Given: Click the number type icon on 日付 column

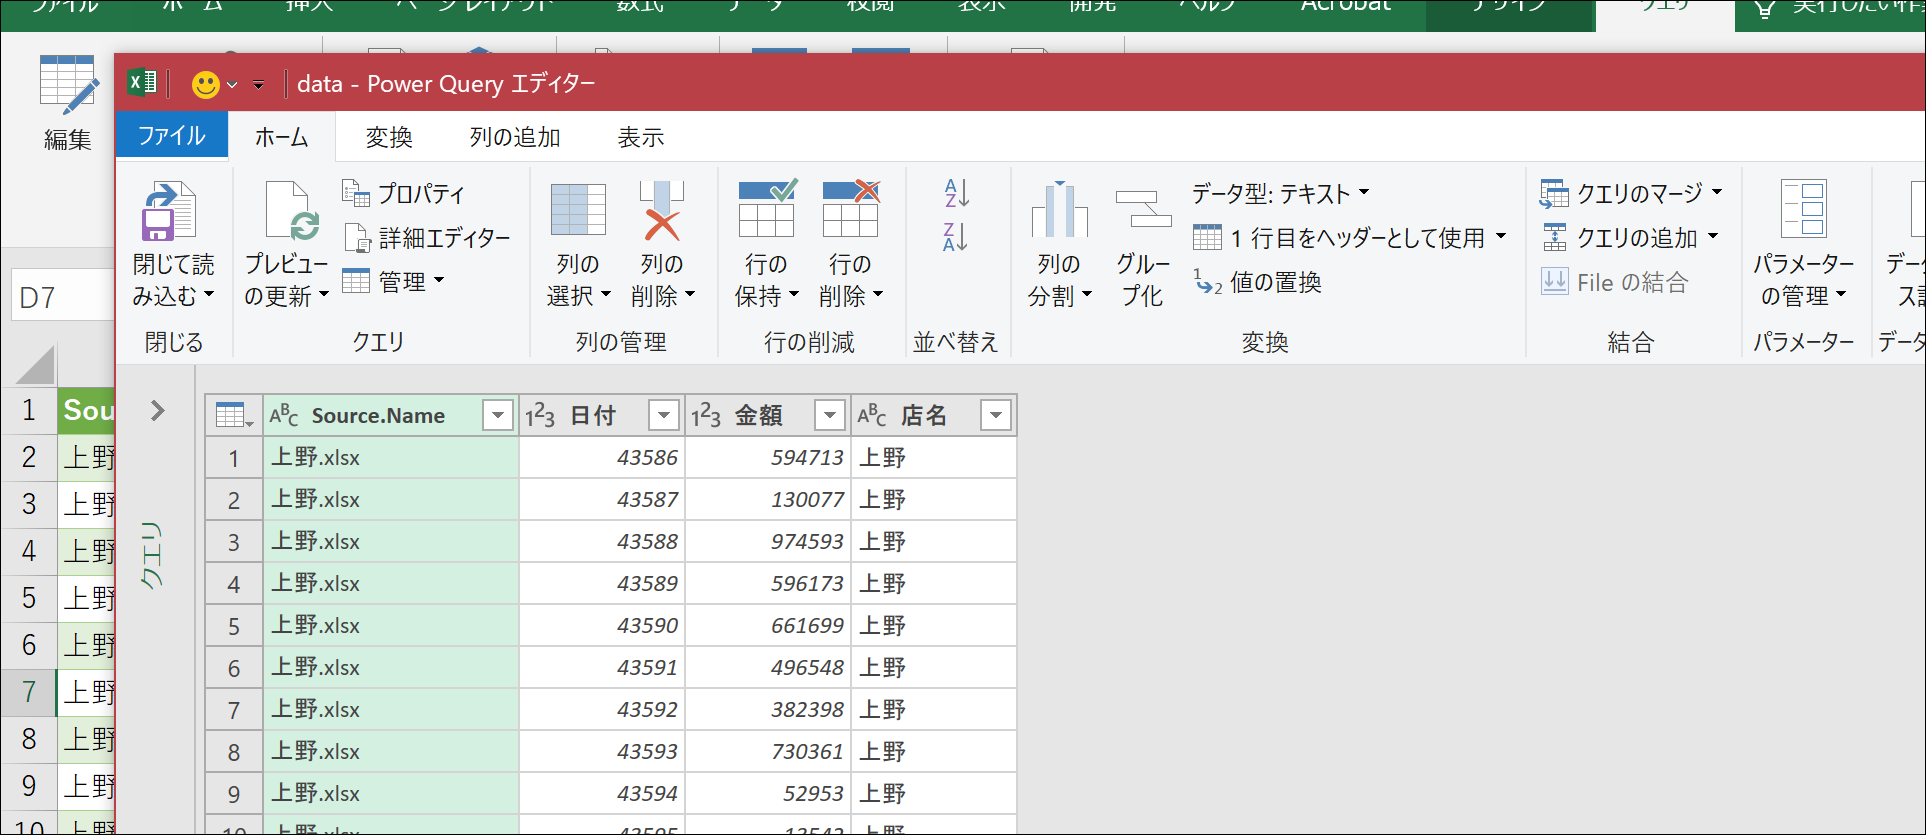Looking at the screenshot, I should click(540, 415).
